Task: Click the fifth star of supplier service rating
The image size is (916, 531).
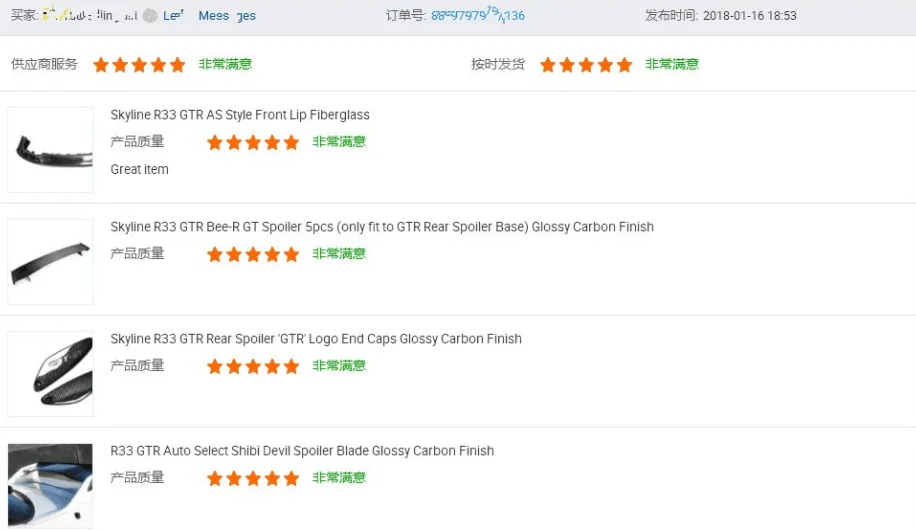Action: pos(178,65)
